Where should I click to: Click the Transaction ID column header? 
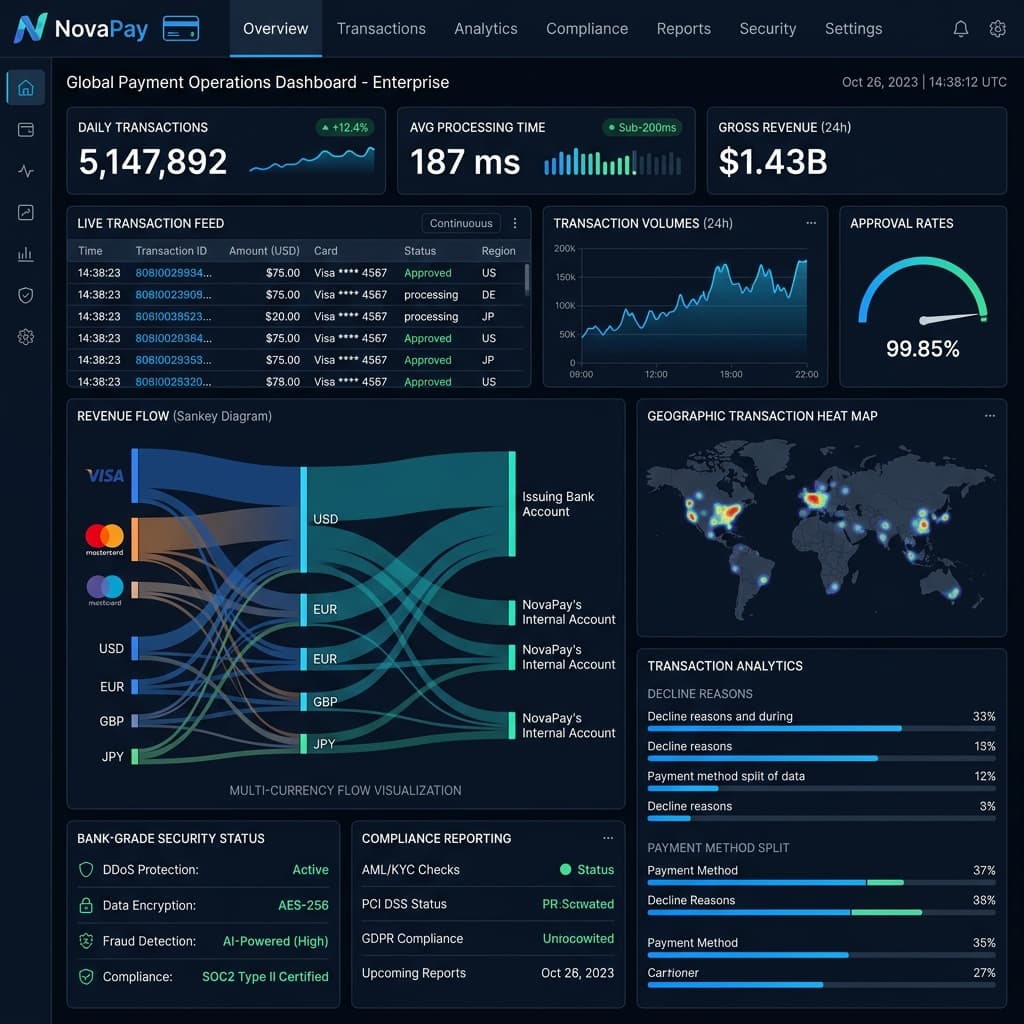point(171,251)
